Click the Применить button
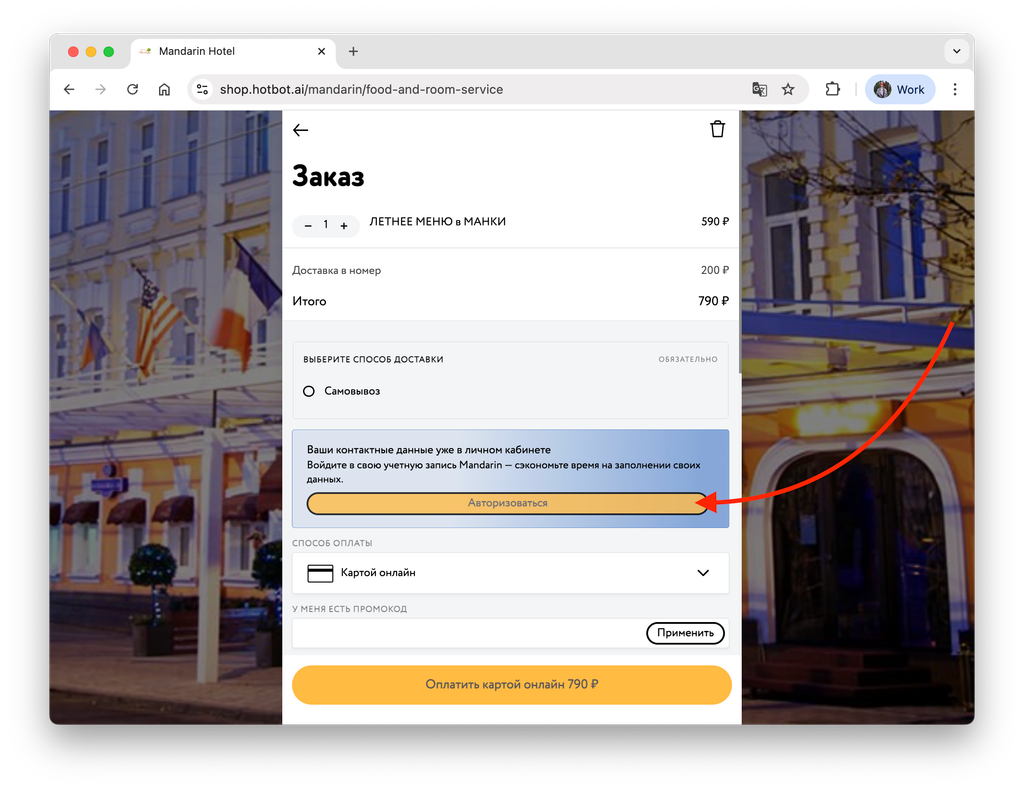The height and width of the screenshot is (790, 1024). pos(685,633)
